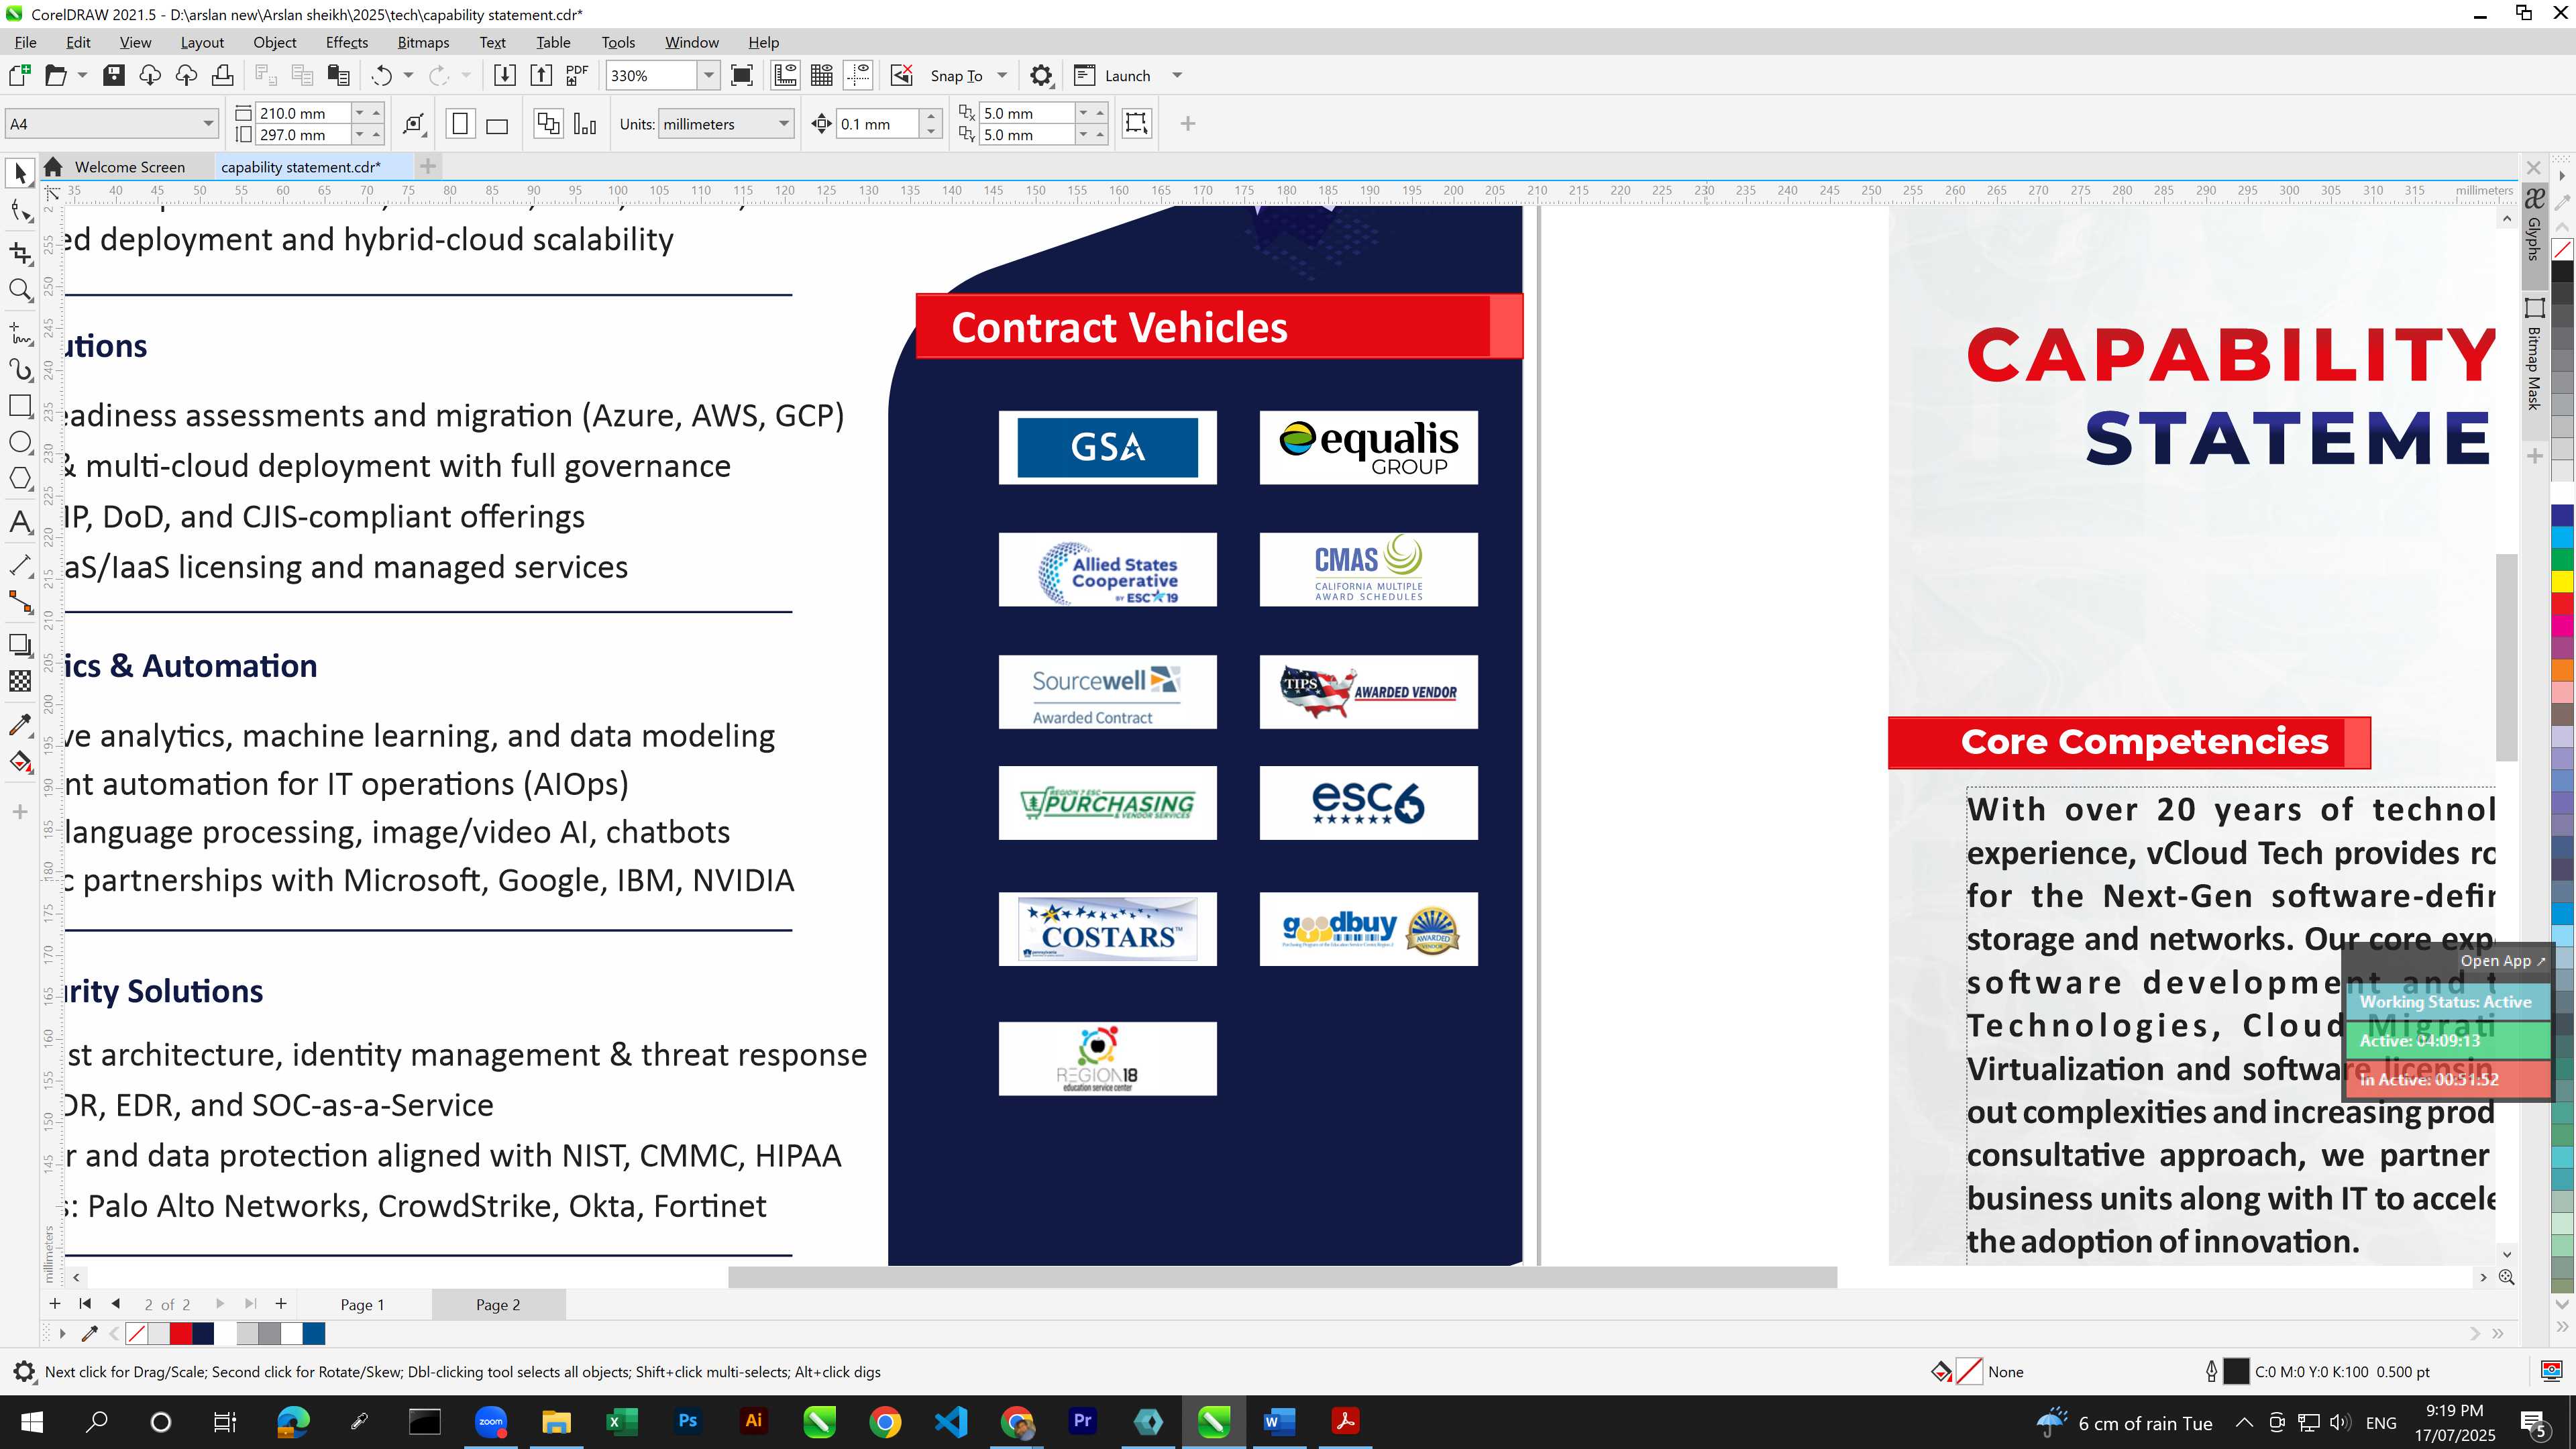Open the Options gear in the toolbar
Screen dimensions: 2576x1449
pos(1041,75)
